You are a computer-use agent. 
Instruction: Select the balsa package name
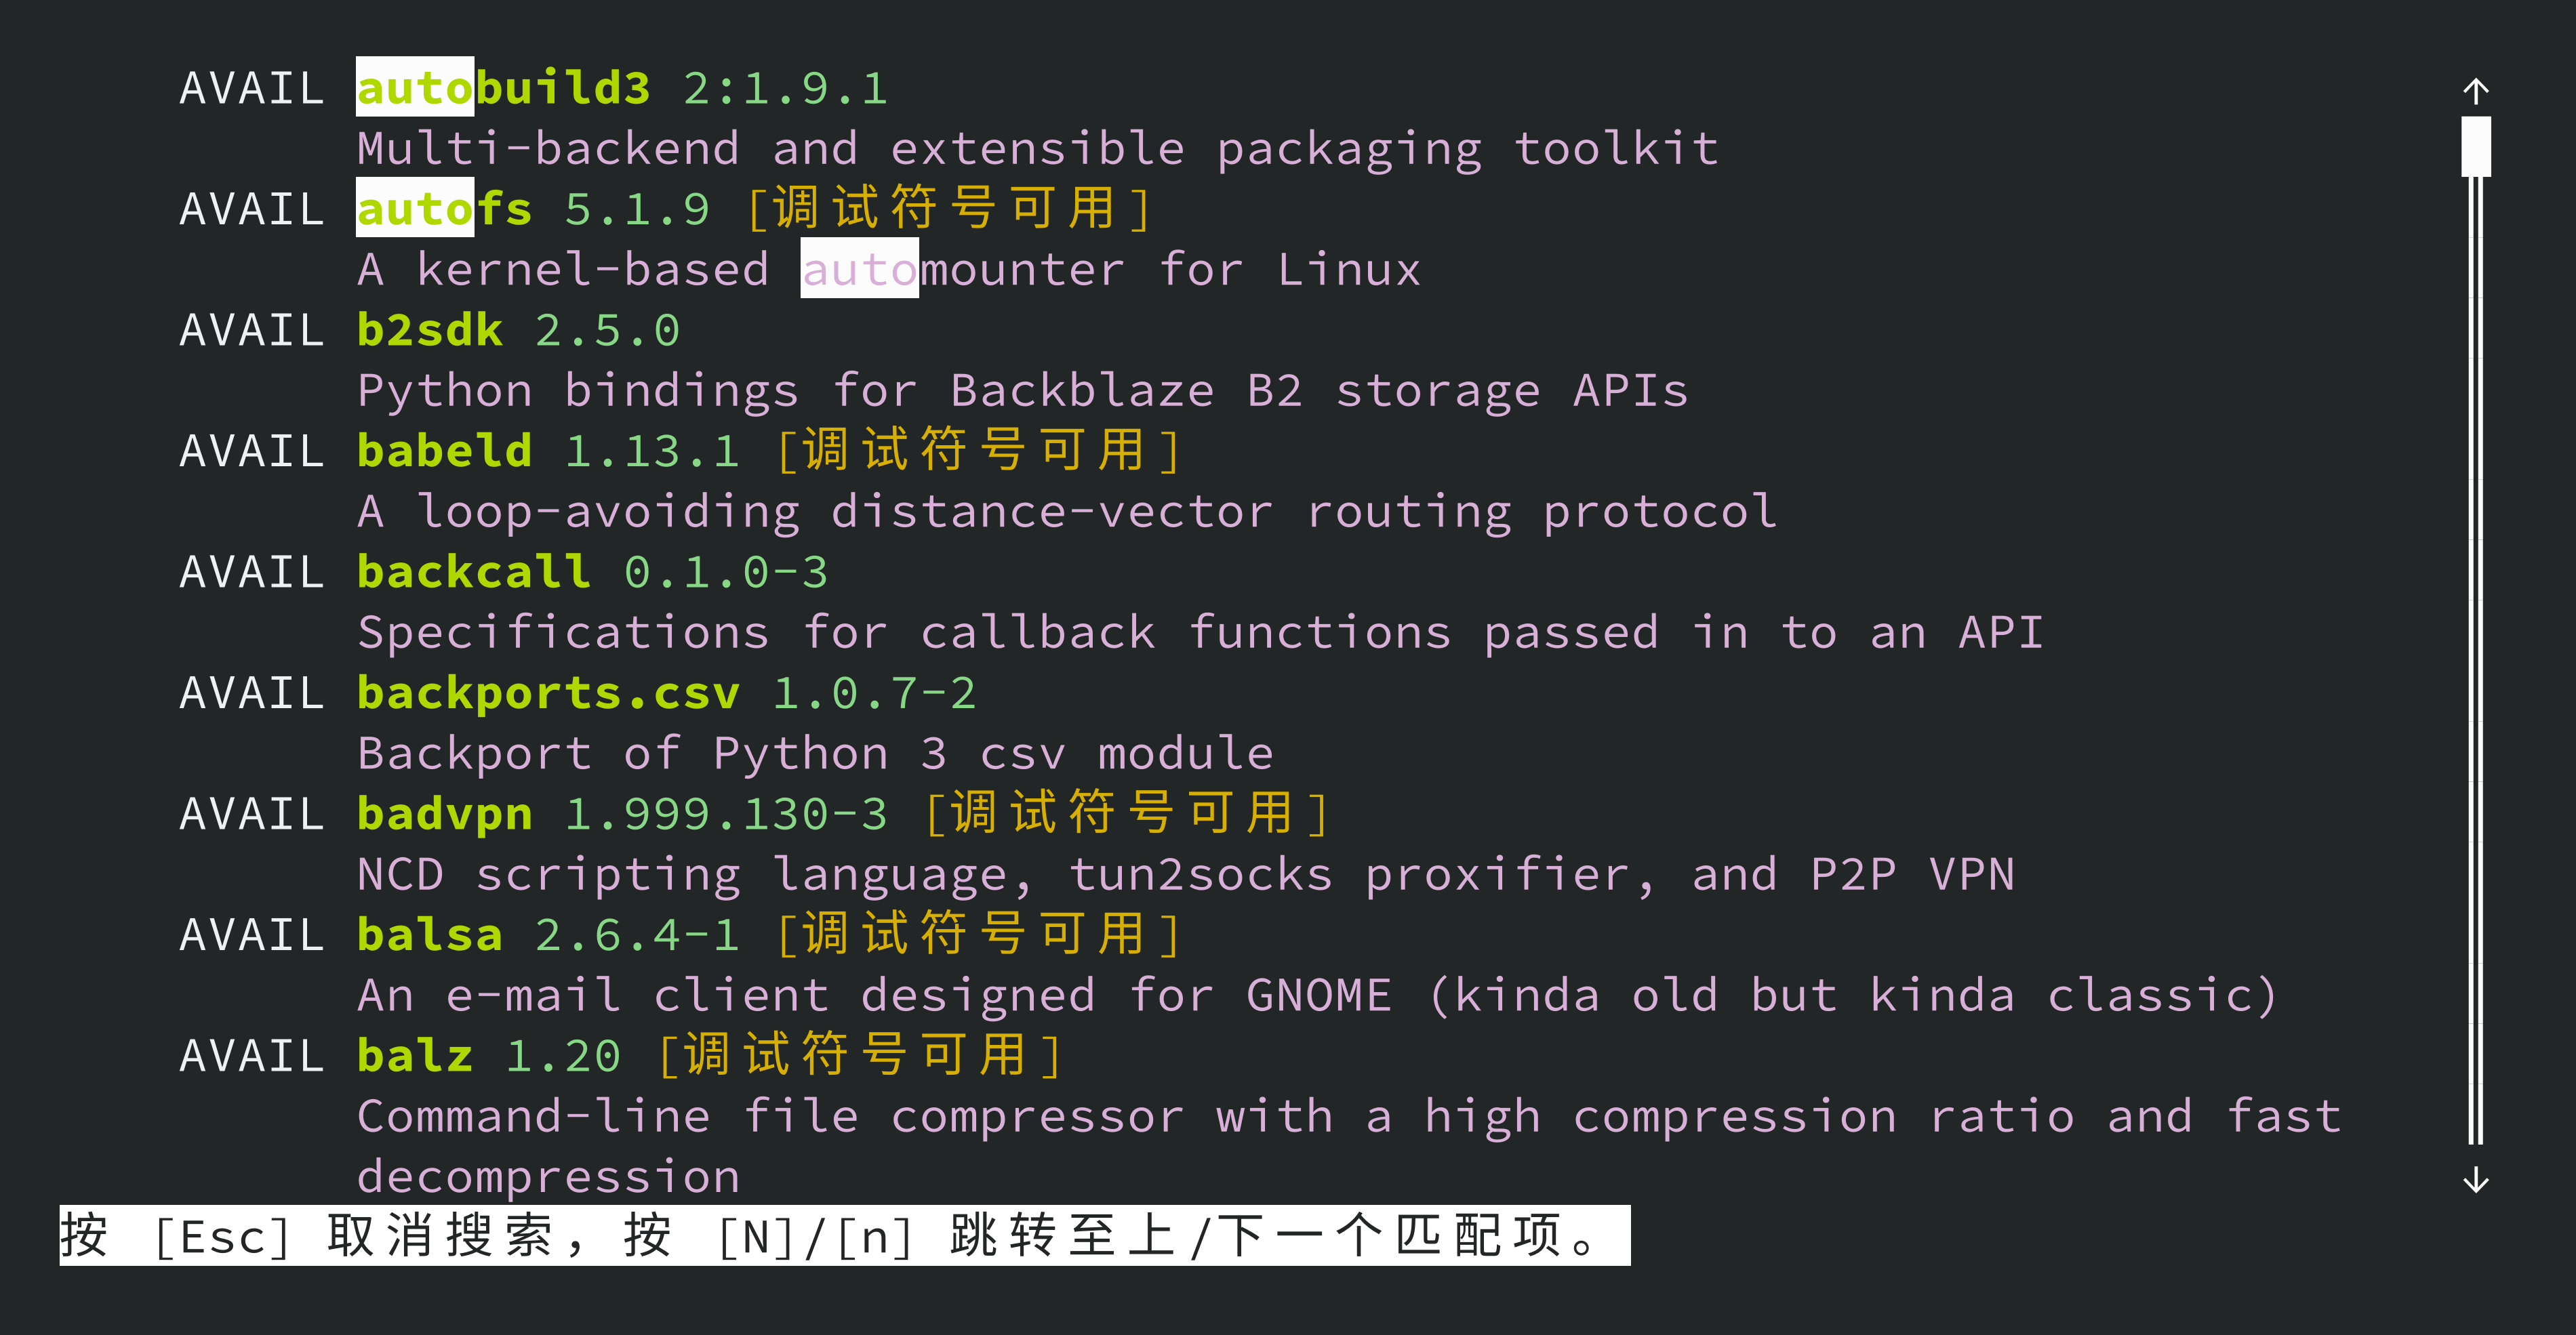click(x=430, y=935)
